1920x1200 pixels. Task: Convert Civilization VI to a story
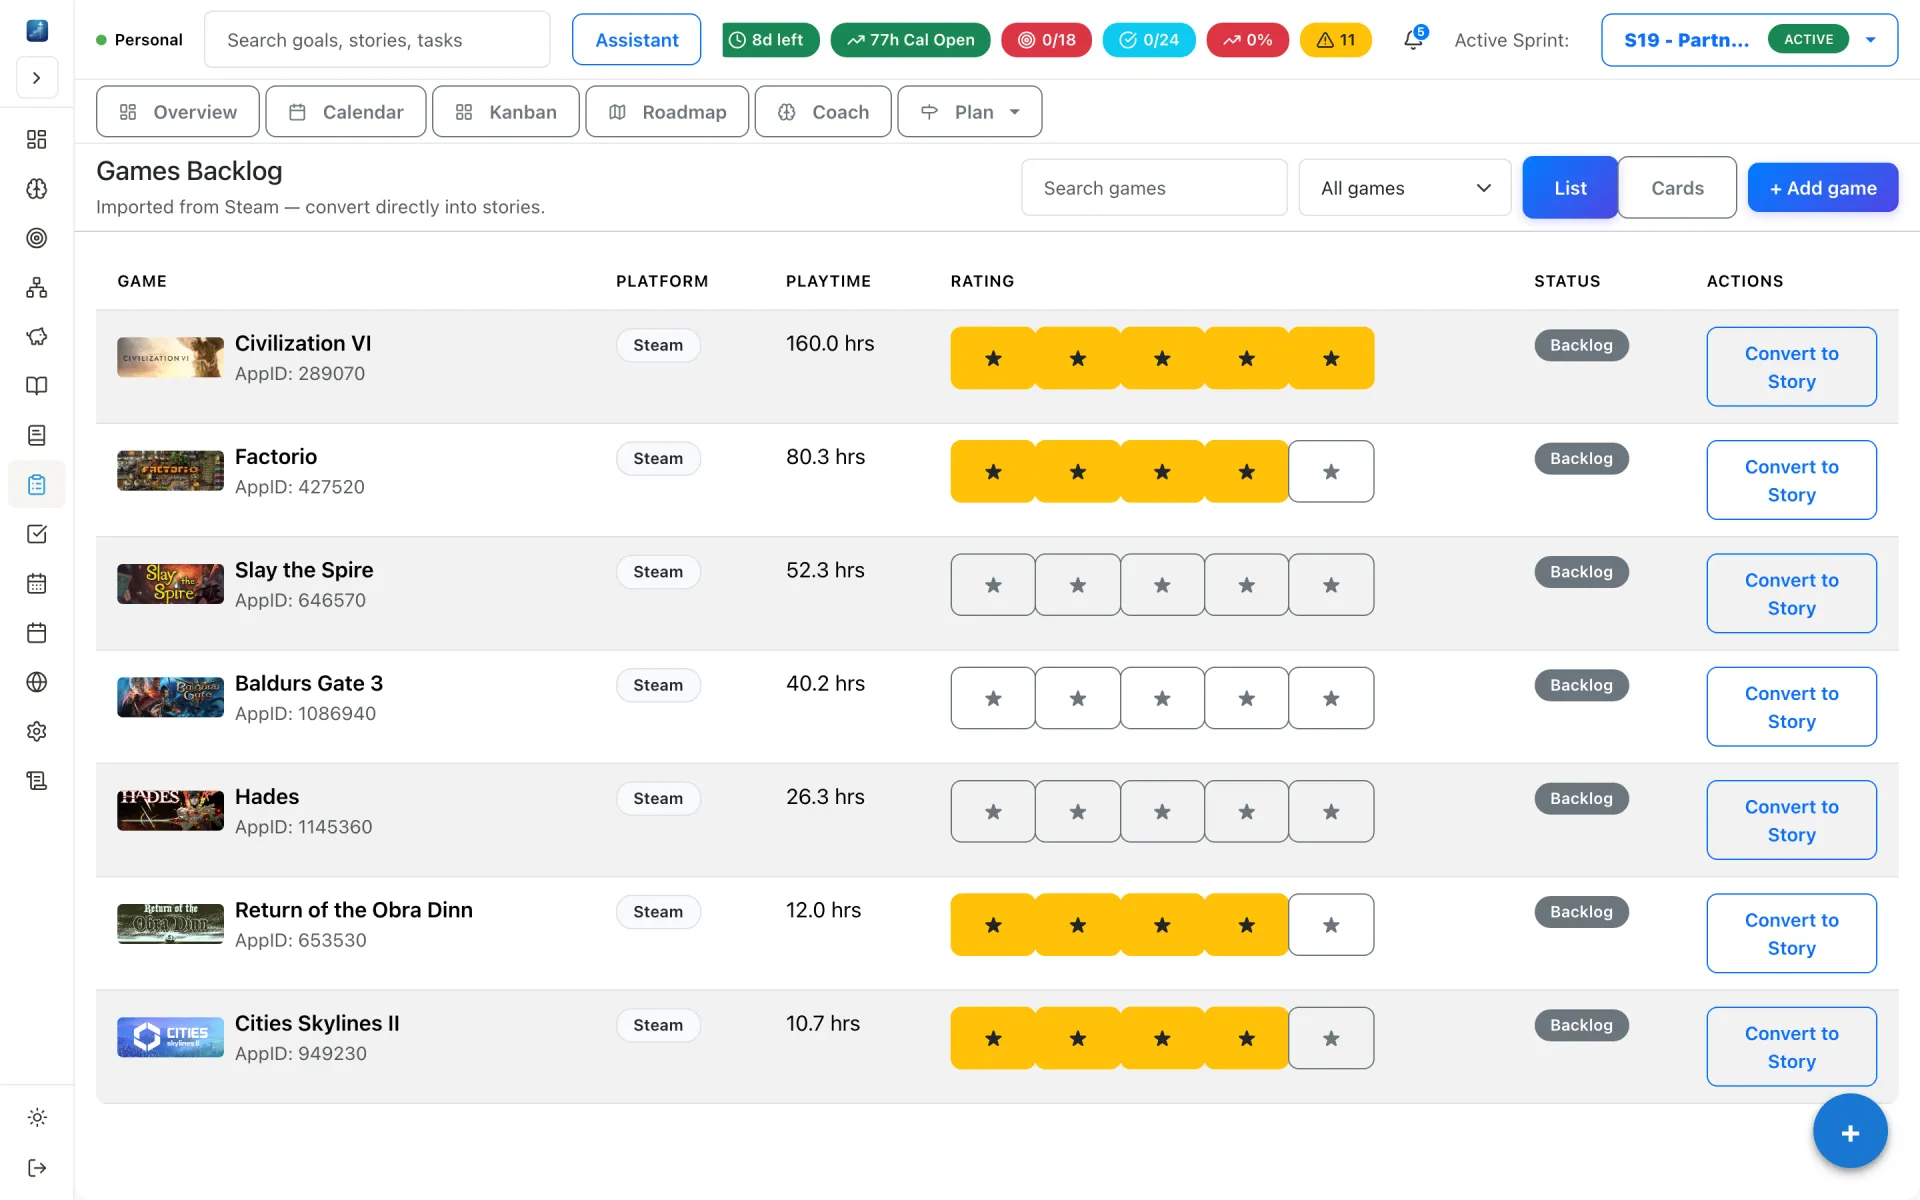pos(1791,367)
